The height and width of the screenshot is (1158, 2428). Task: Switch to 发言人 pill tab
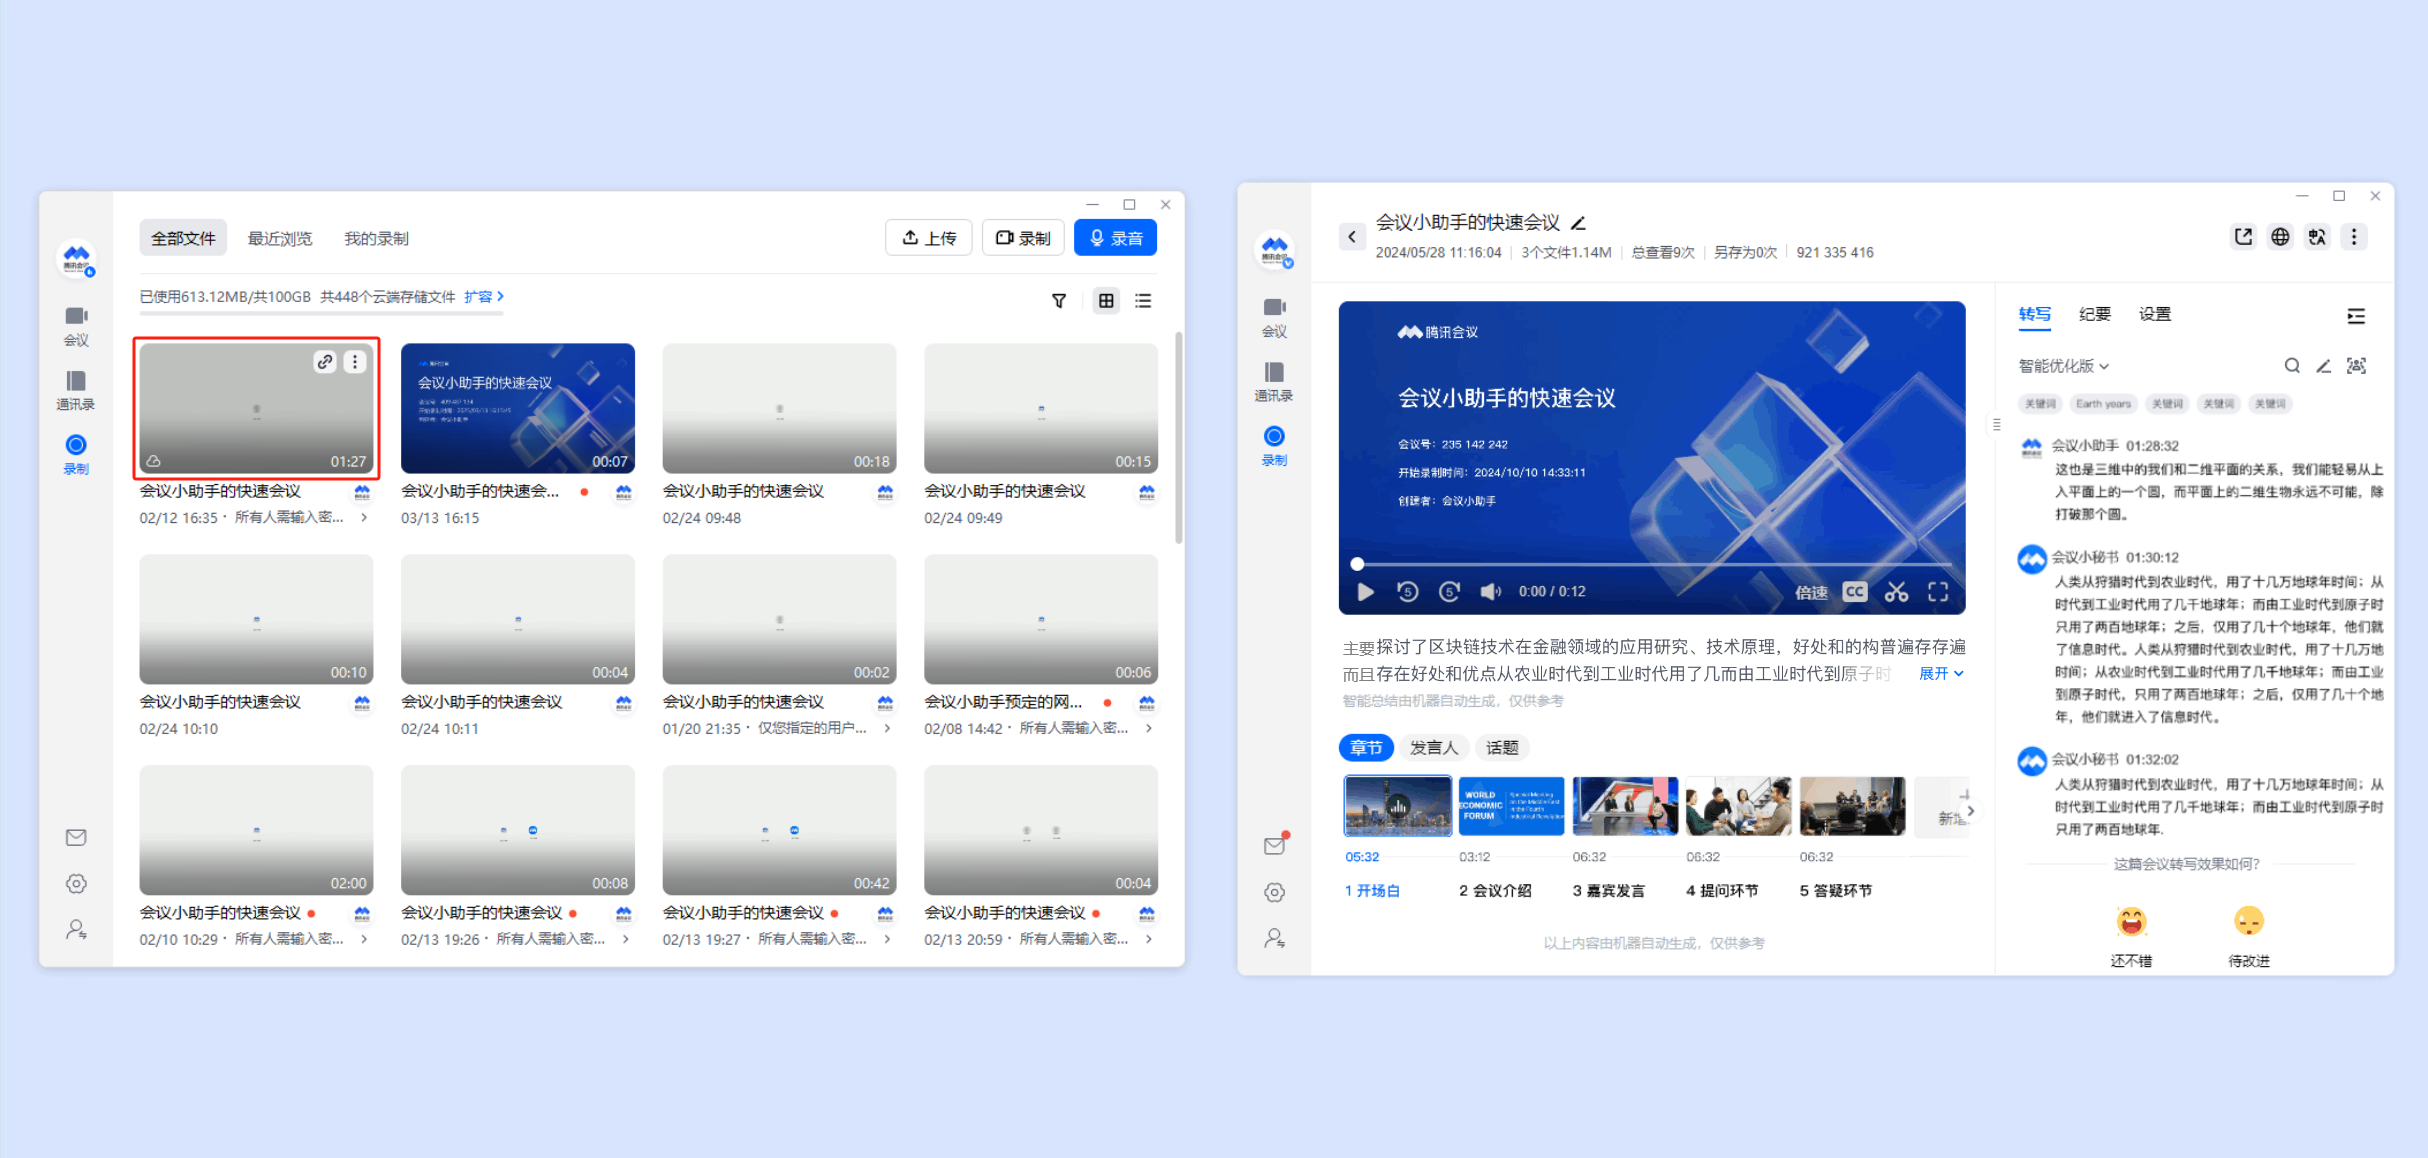tap(1433, 748)
